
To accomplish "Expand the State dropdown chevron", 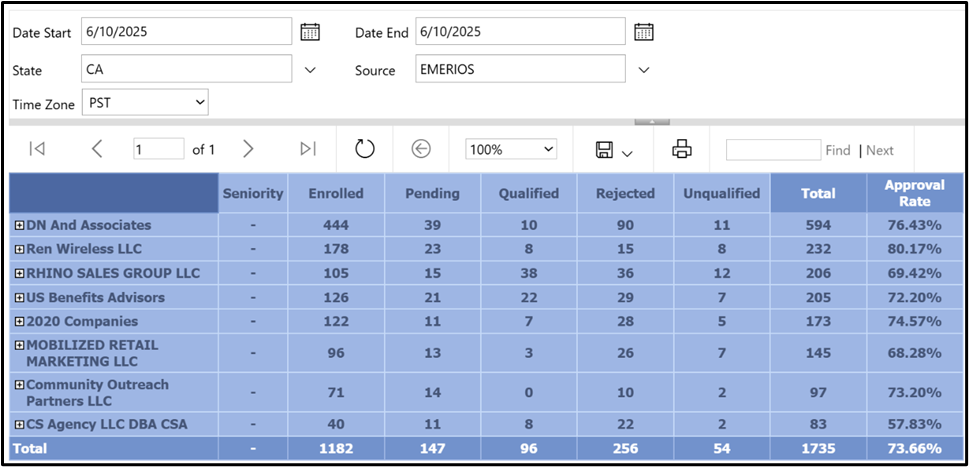I will point(310,70).
